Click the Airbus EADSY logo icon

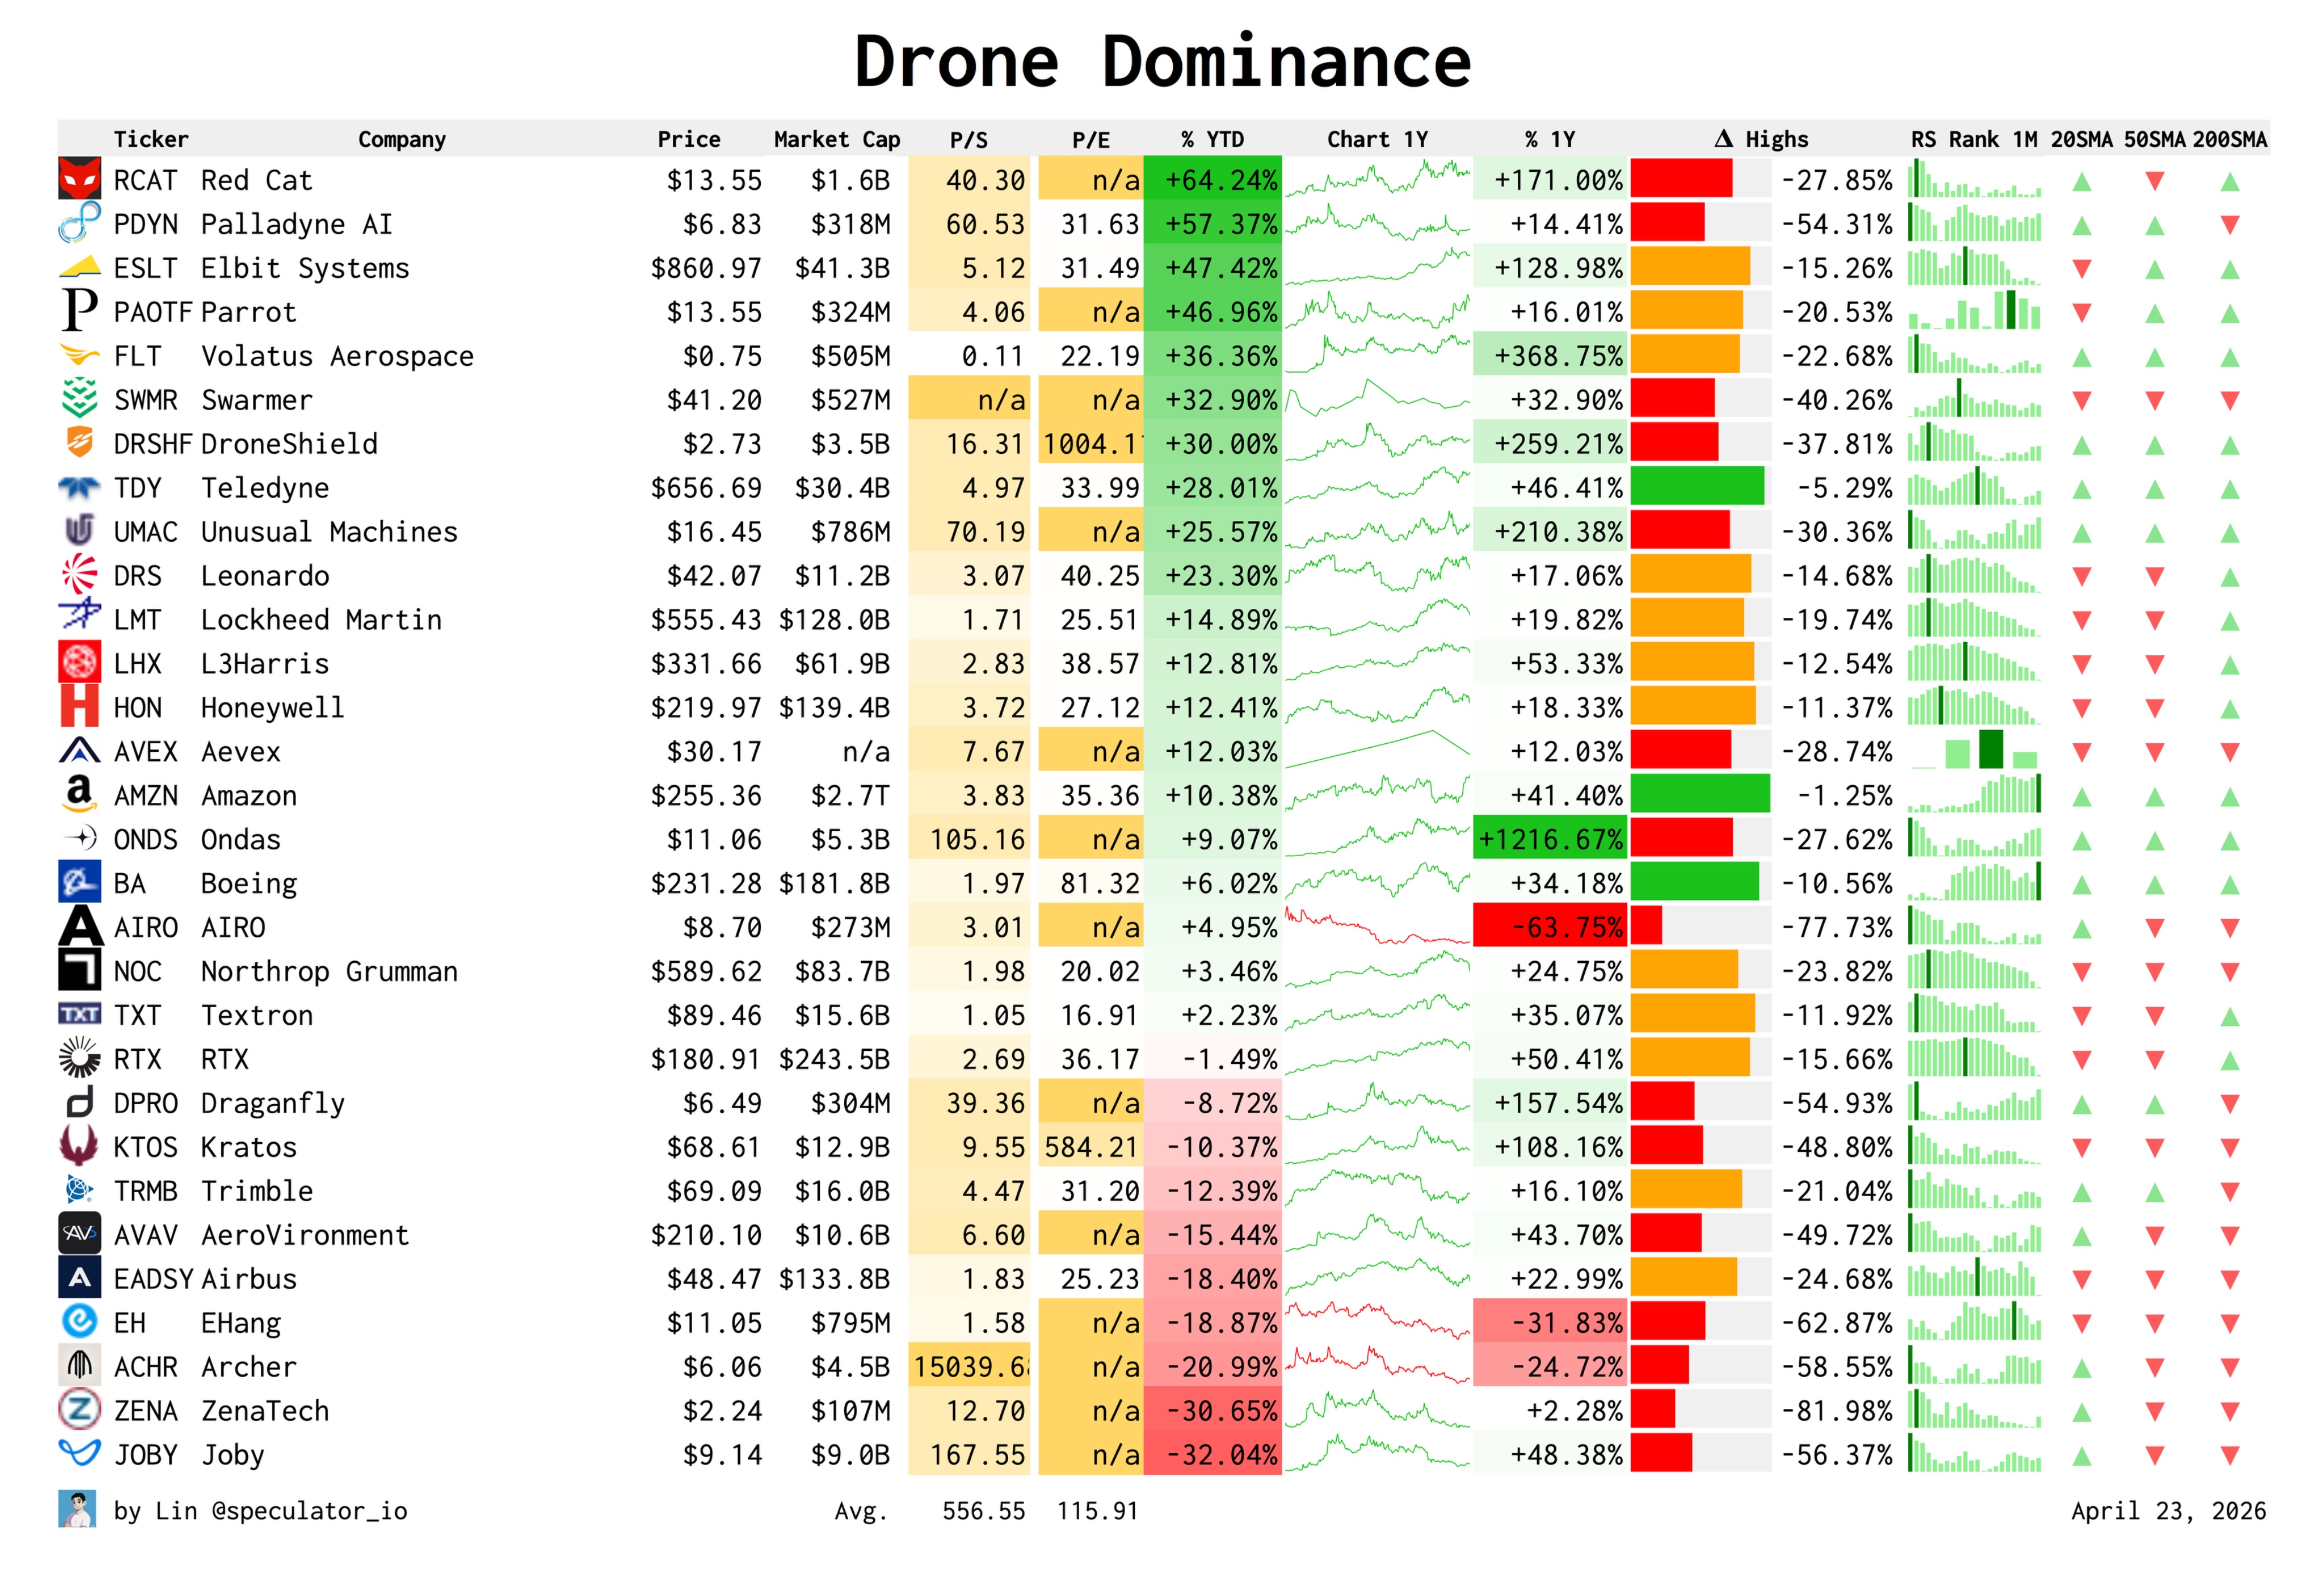(x=79, y=1278)
